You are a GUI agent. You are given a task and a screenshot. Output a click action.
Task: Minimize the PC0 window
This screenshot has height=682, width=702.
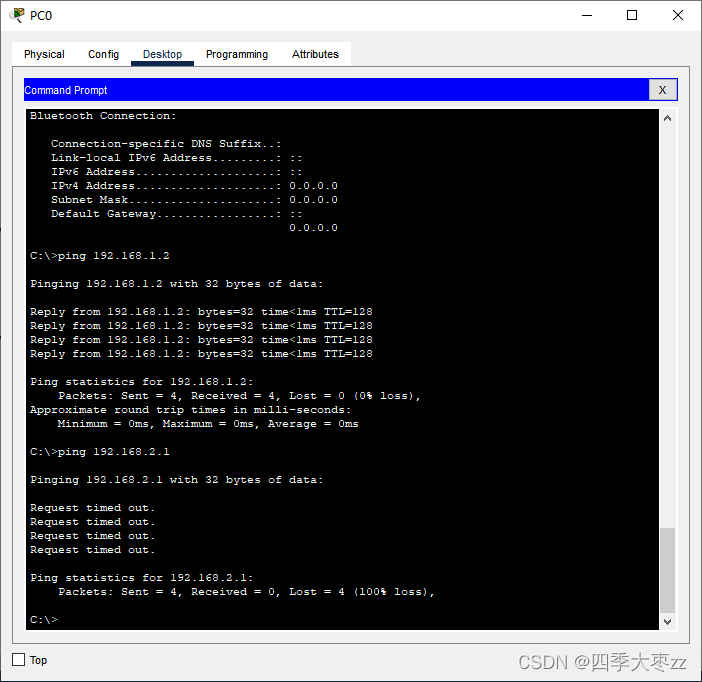click(587, 15)
